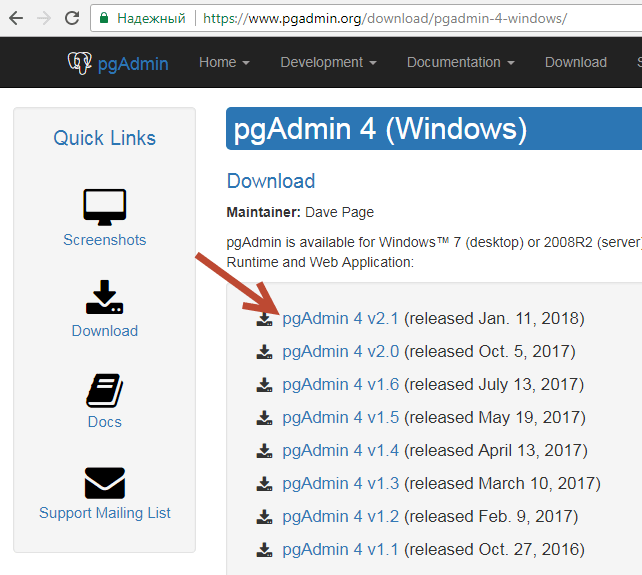Go back using the browser back arrow
Screen dimensions: 642x575
click(x=16, y=18)
